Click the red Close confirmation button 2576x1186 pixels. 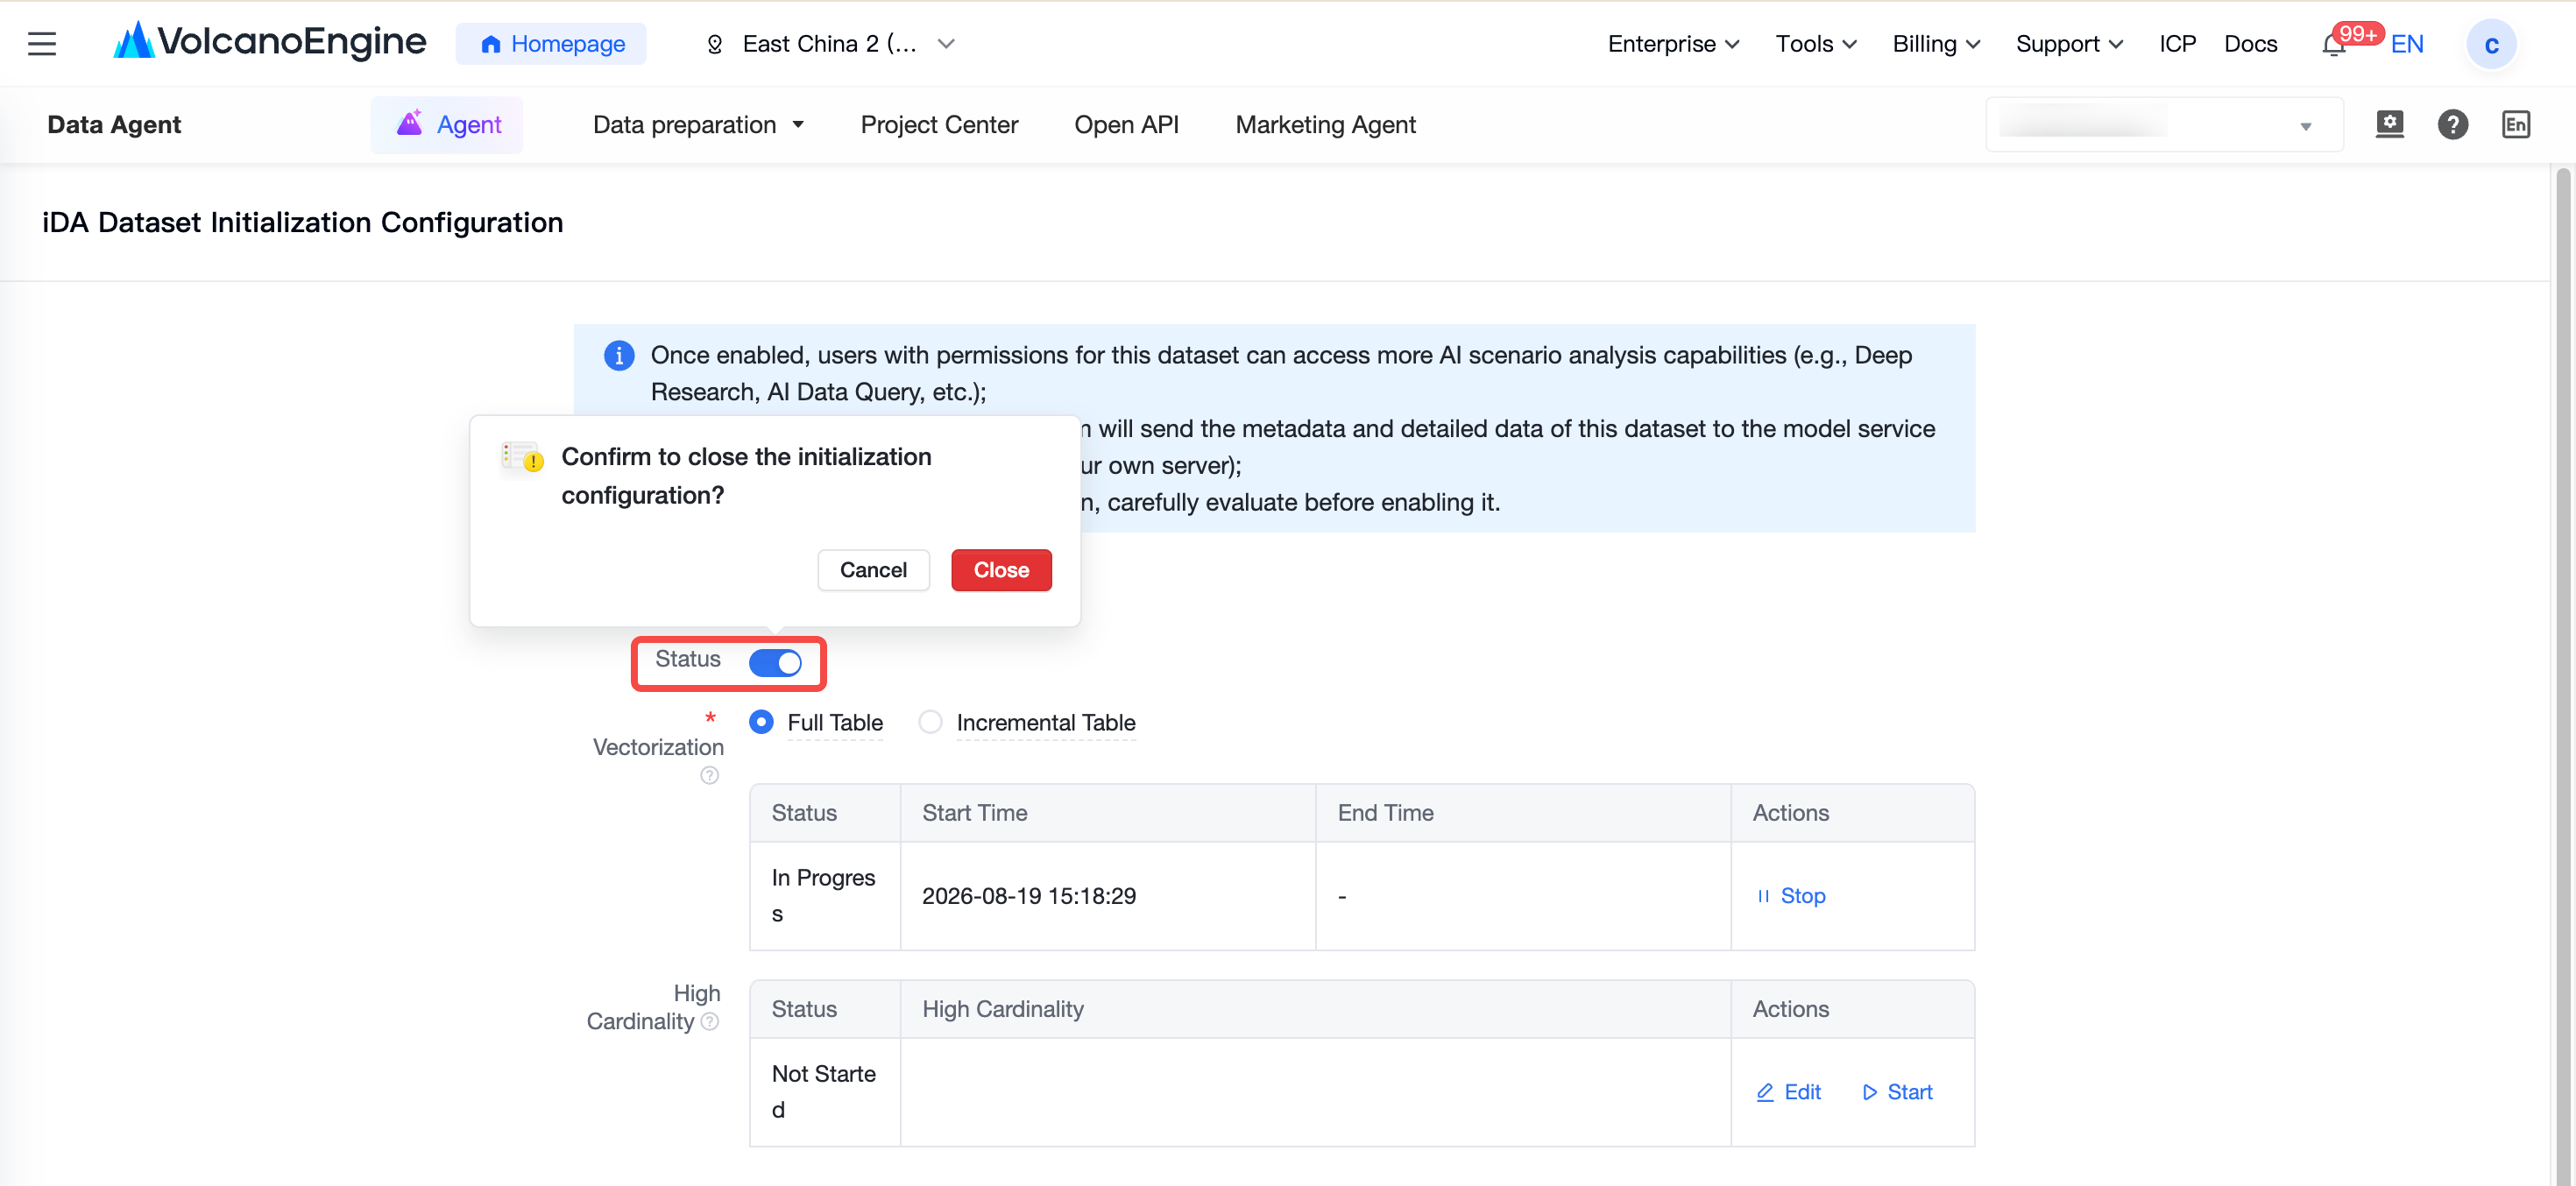click(x=1001, y=570)
